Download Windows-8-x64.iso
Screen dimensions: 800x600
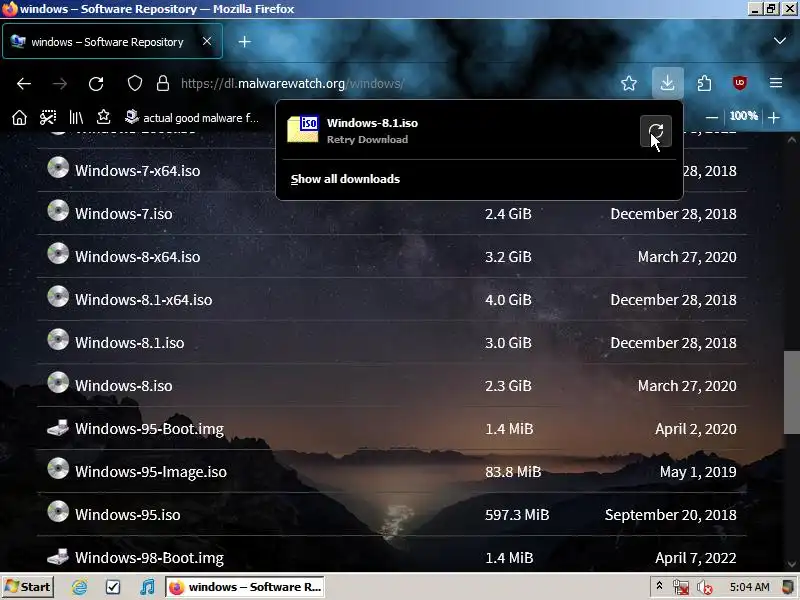137,257
